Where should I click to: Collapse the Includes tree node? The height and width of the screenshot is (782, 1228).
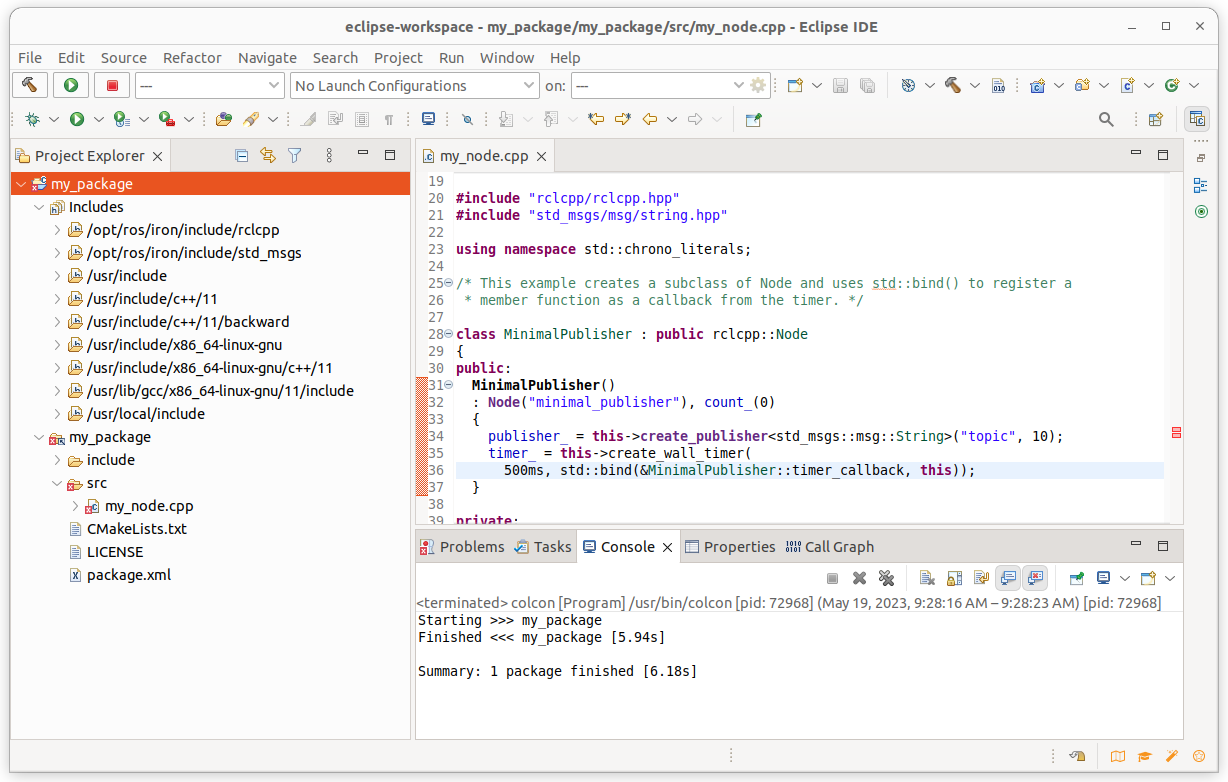pos(40,207)
